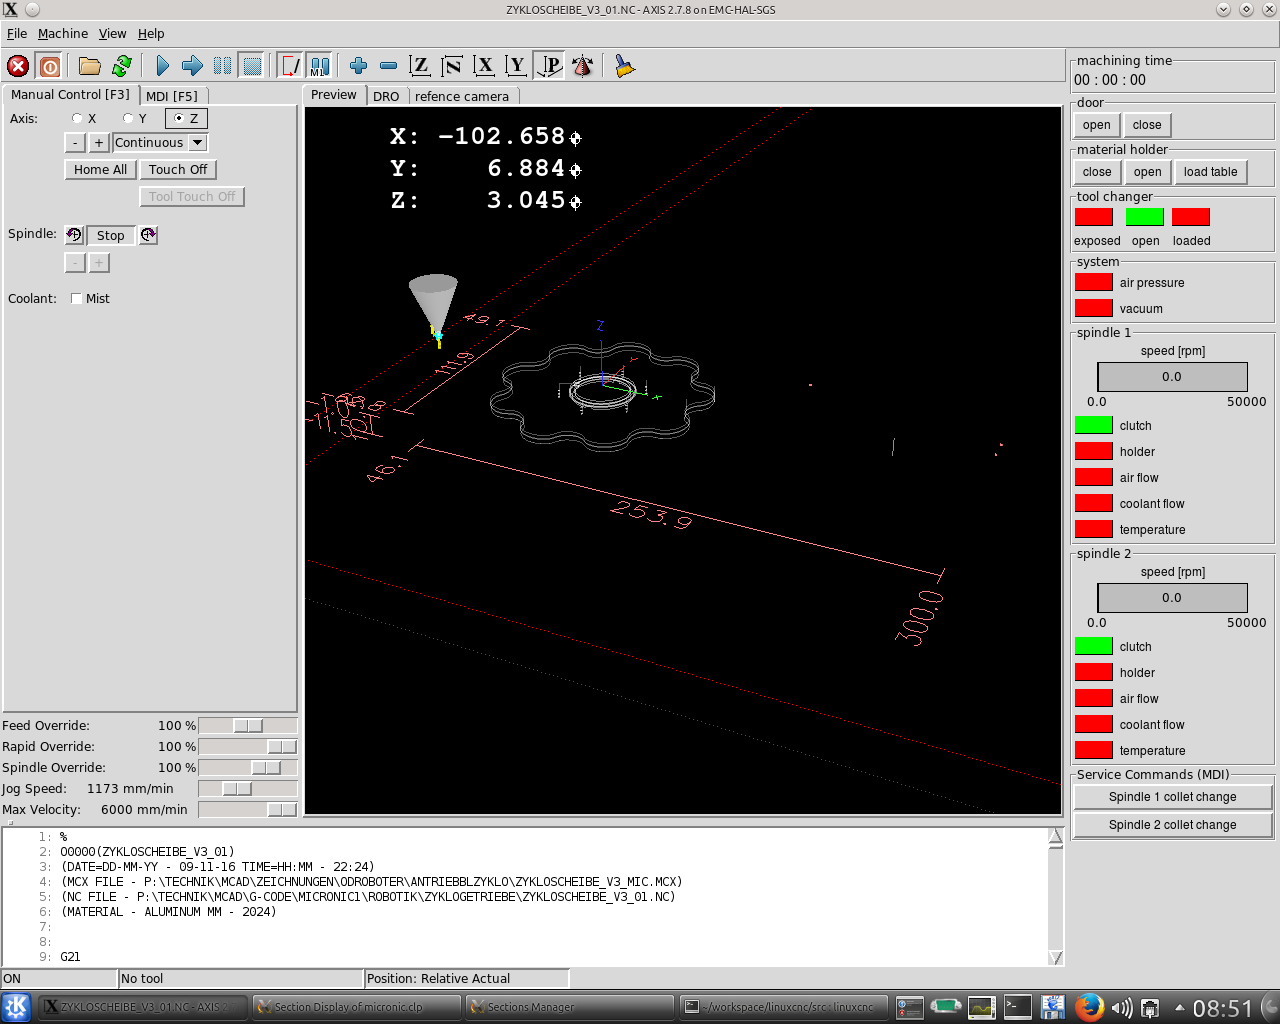Viewport: 1280px width, 1024px height.
Task: Open the Machine menu
Action: pos(62,33)
